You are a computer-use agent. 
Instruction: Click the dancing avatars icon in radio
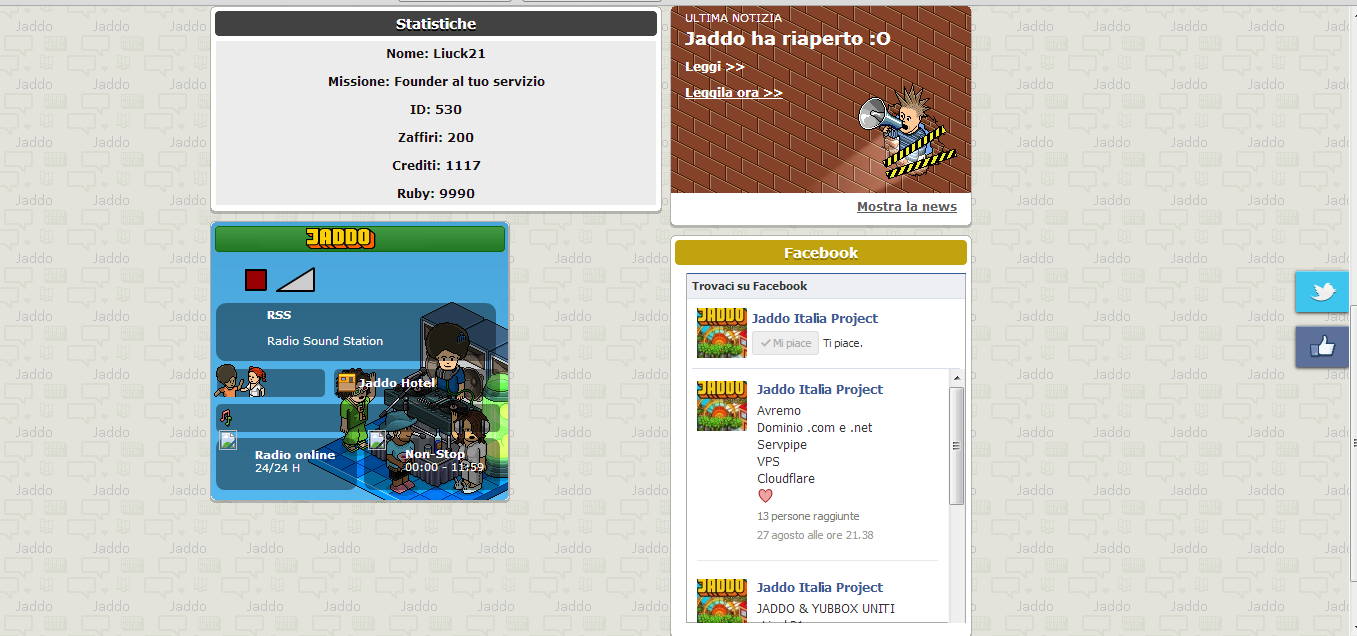pos(241,381)
